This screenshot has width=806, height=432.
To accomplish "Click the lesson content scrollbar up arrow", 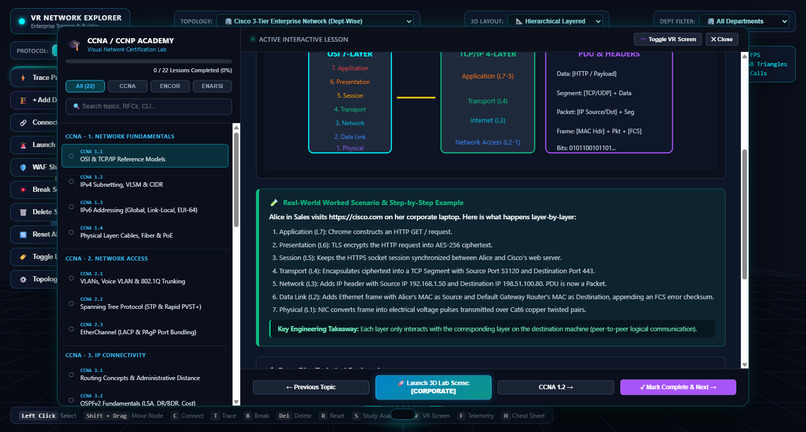I will click(x=744, y=56).
